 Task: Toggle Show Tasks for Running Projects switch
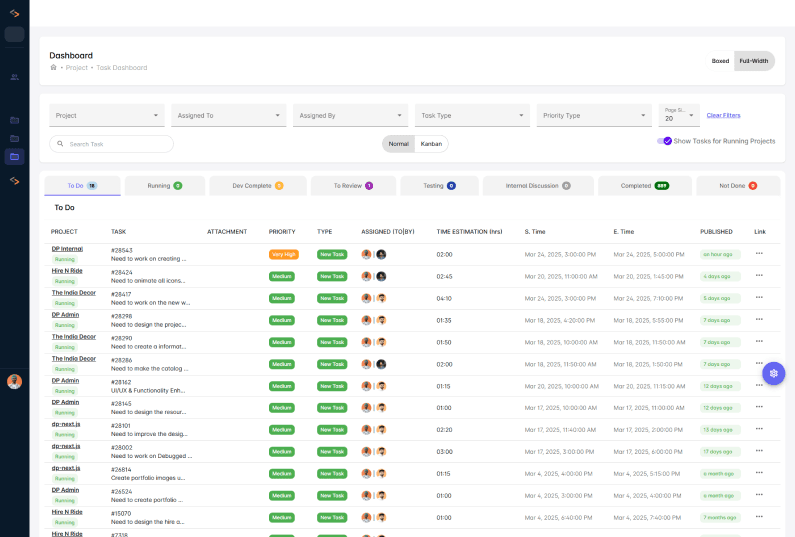pos(665,141)
